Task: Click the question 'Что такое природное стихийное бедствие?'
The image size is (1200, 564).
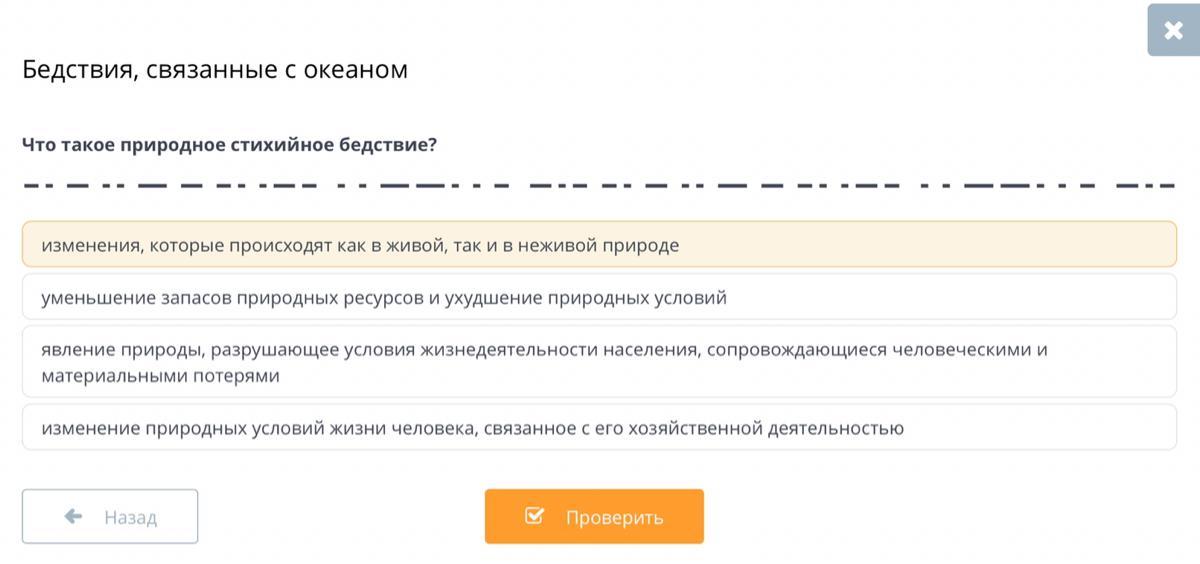Action: coord(230,145)
